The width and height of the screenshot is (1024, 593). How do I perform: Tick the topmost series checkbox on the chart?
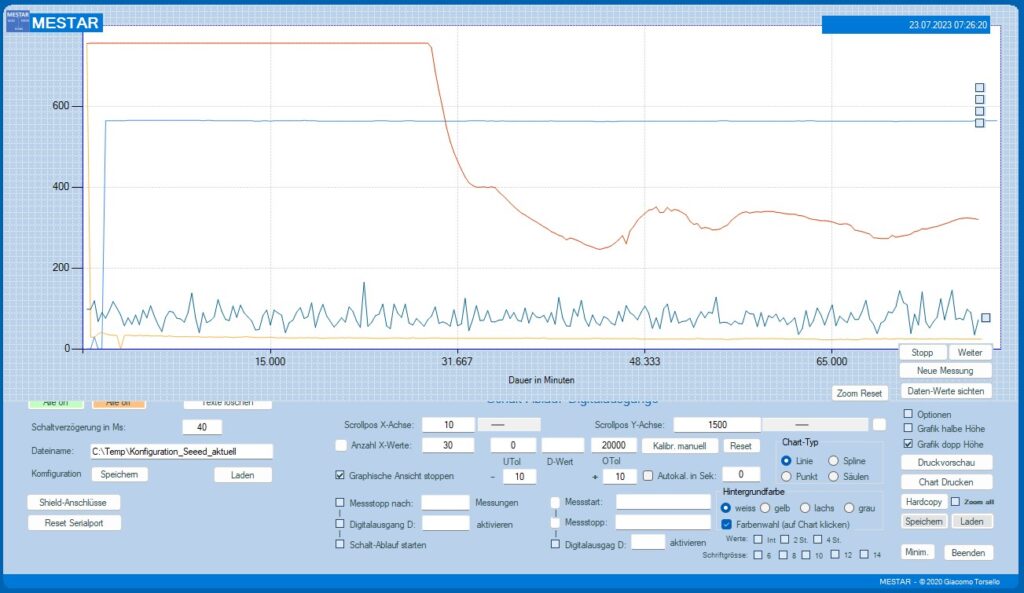(x=980, y=88)
